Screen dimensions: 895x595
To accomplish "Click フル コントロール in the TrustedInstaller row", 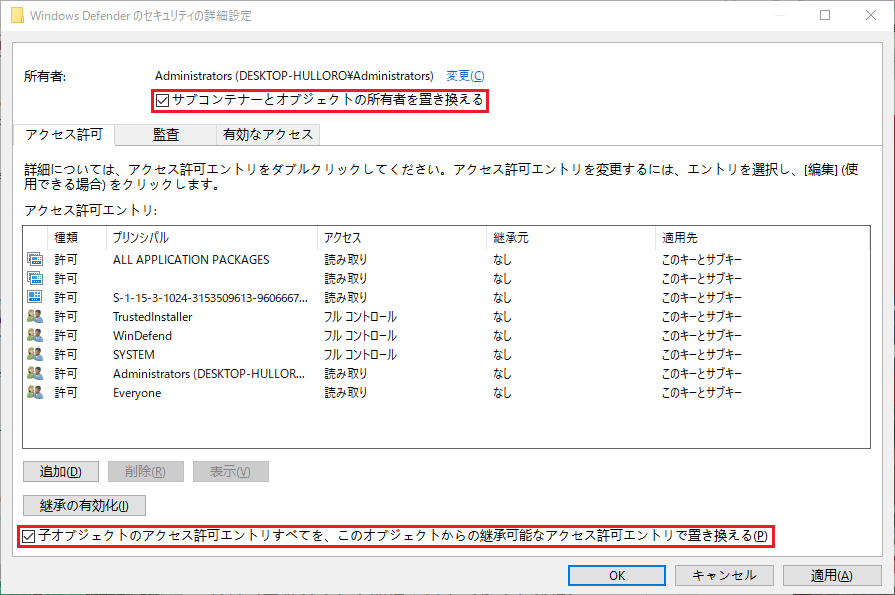I will 360,317.
